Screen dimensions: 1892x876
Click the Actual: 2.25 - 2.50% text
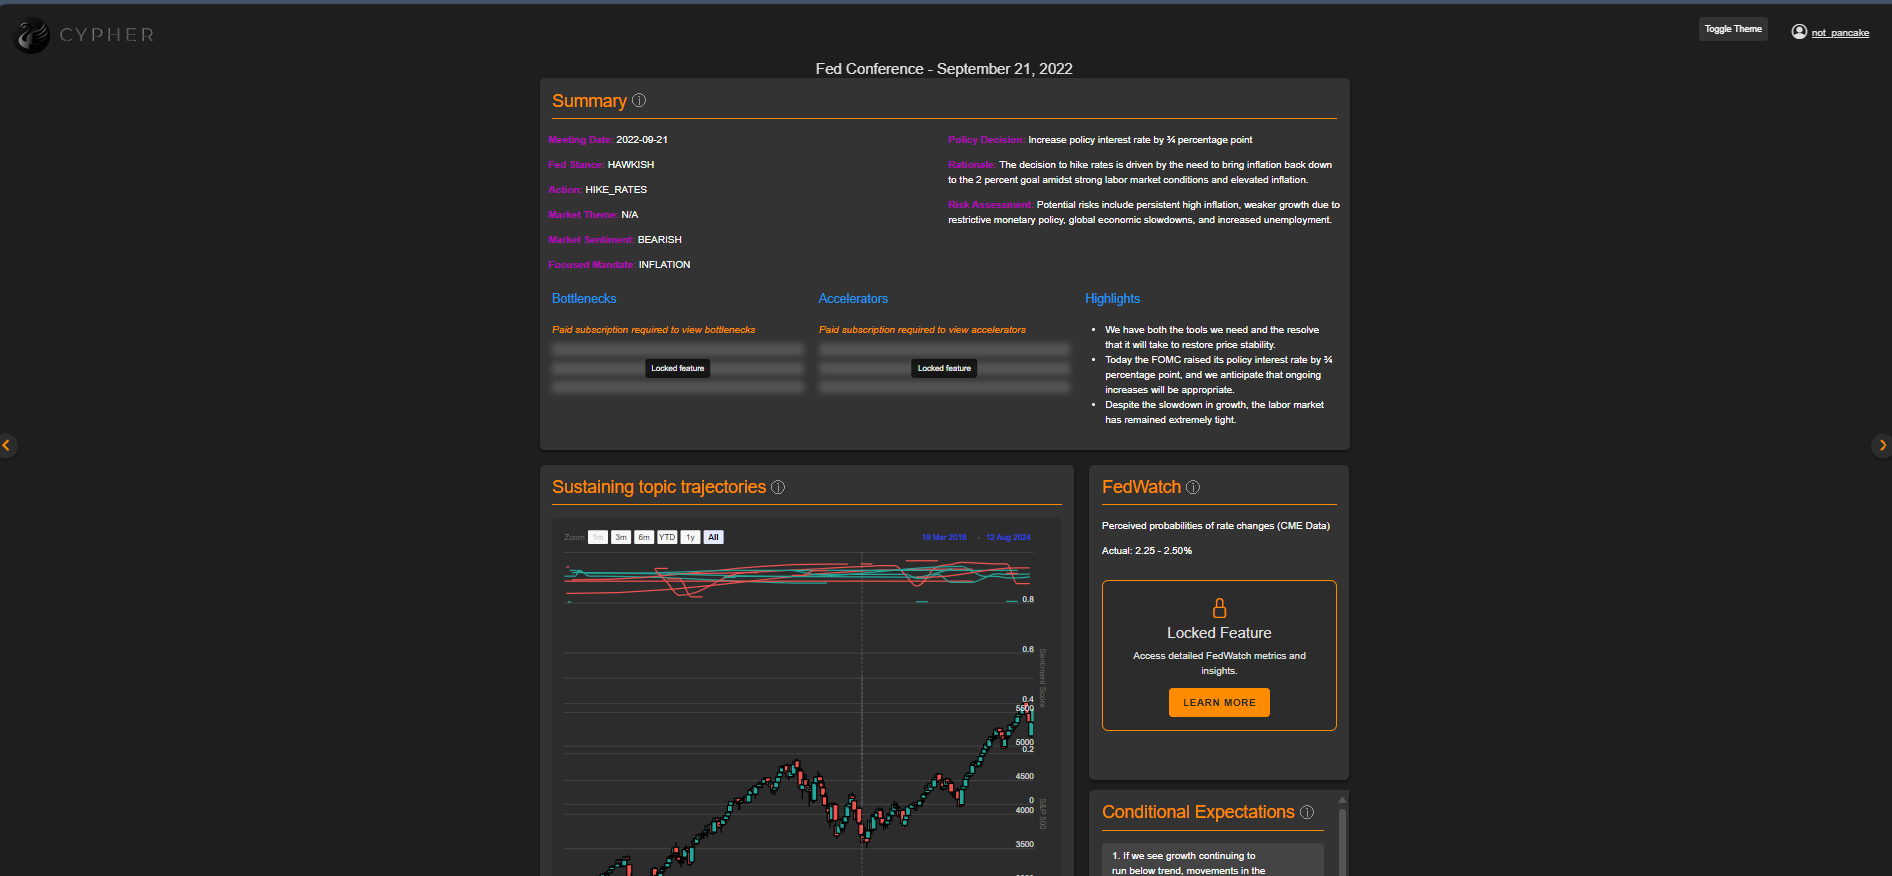click(1147, 551)
